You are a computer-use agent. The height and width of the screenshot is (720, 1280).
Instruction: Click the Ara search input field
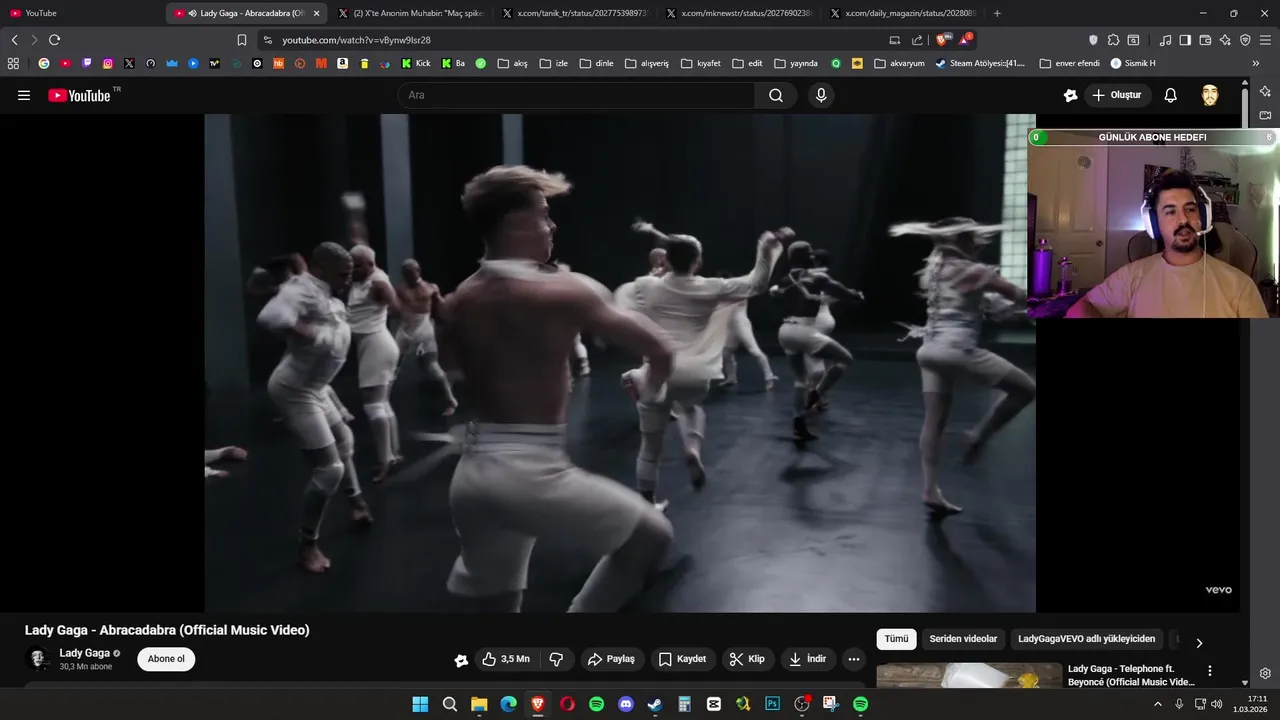pyautogui.click(x=577, y=95)
